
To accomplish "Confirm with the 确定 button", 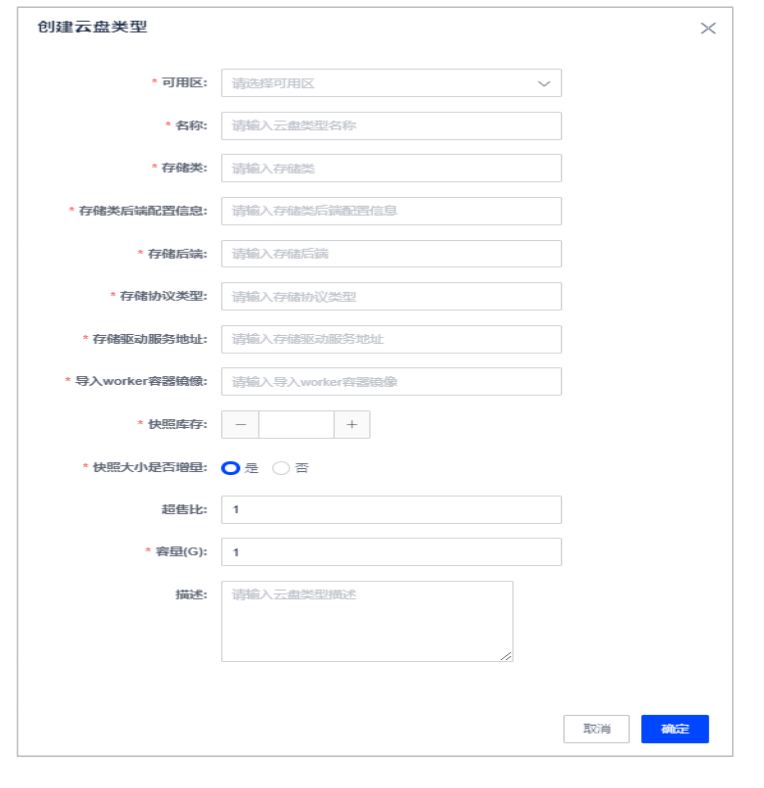I will pyautogui.click(x=675, y=729).
